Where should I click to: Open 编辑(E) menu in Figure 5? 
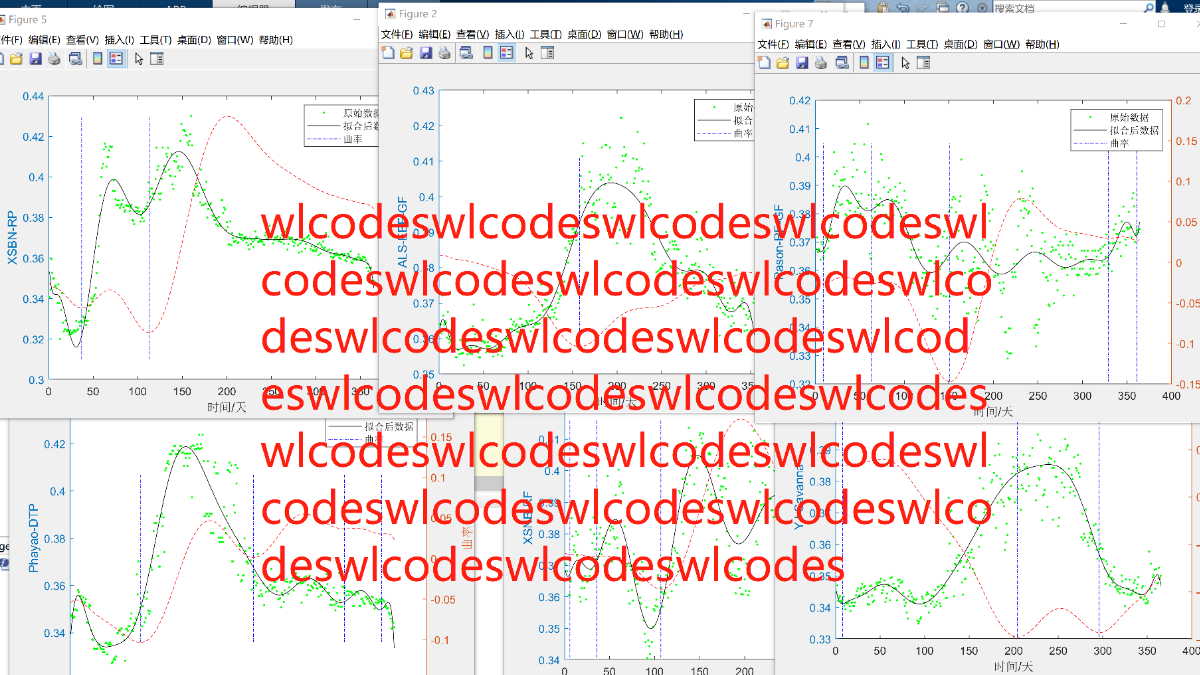(44, 40)
